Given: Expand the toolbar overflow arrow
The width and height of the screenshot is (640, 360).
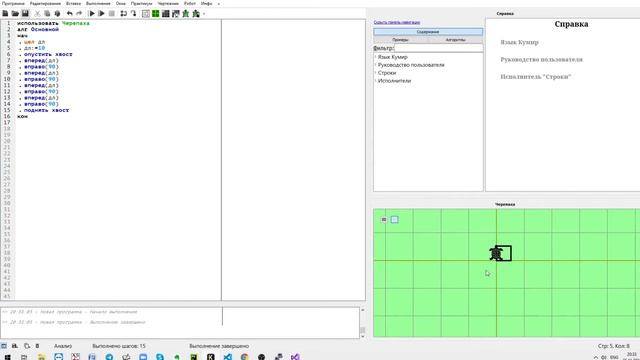Looking at the screenshot, I should coord(204,14).
